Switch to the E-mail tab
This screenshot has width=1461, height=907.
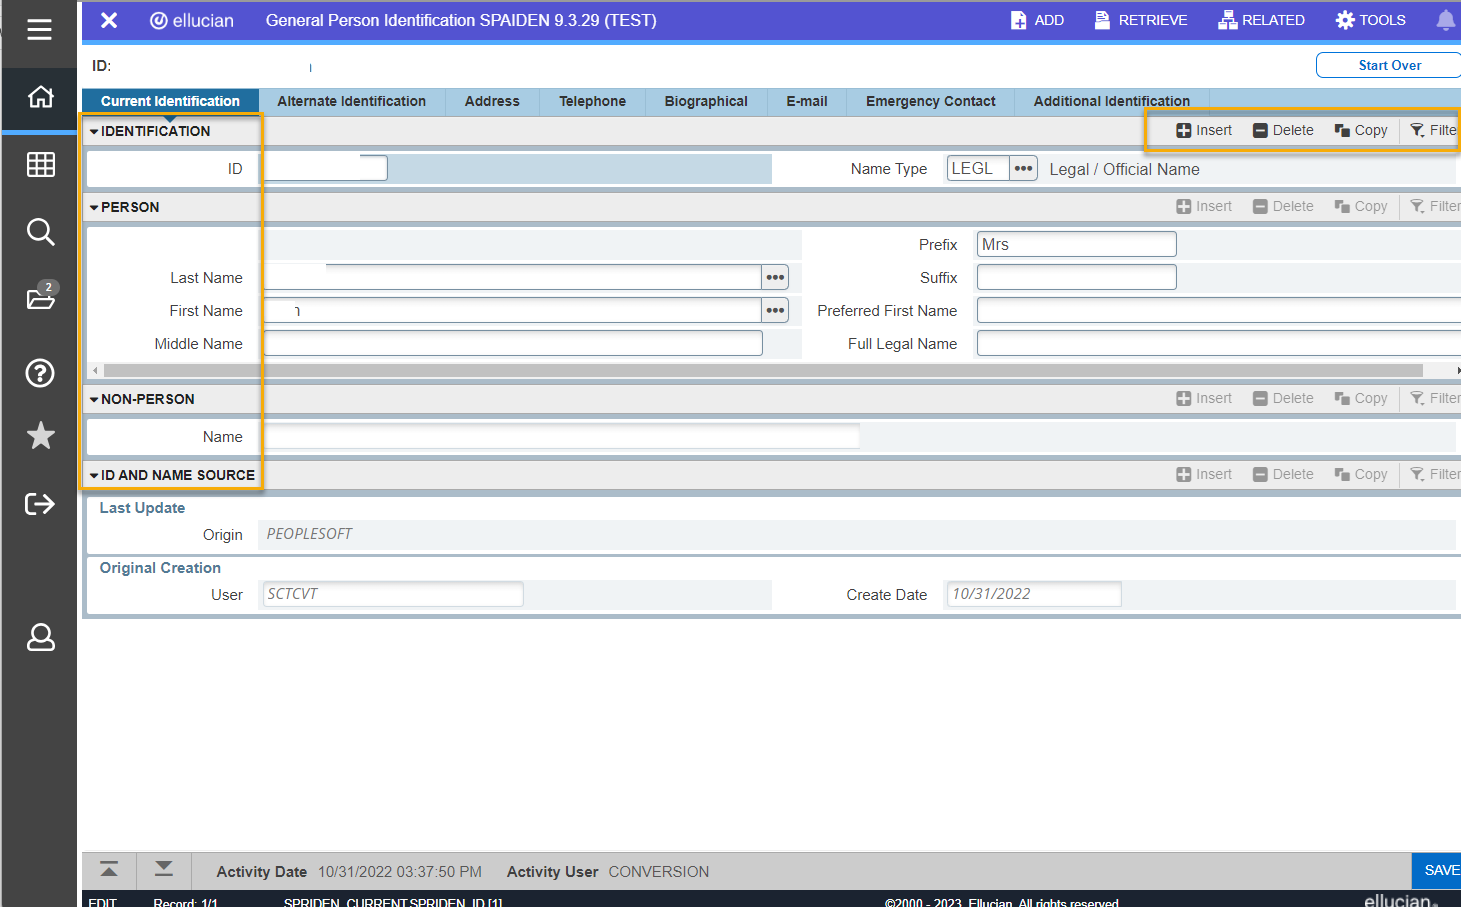(x=806, y=101)
